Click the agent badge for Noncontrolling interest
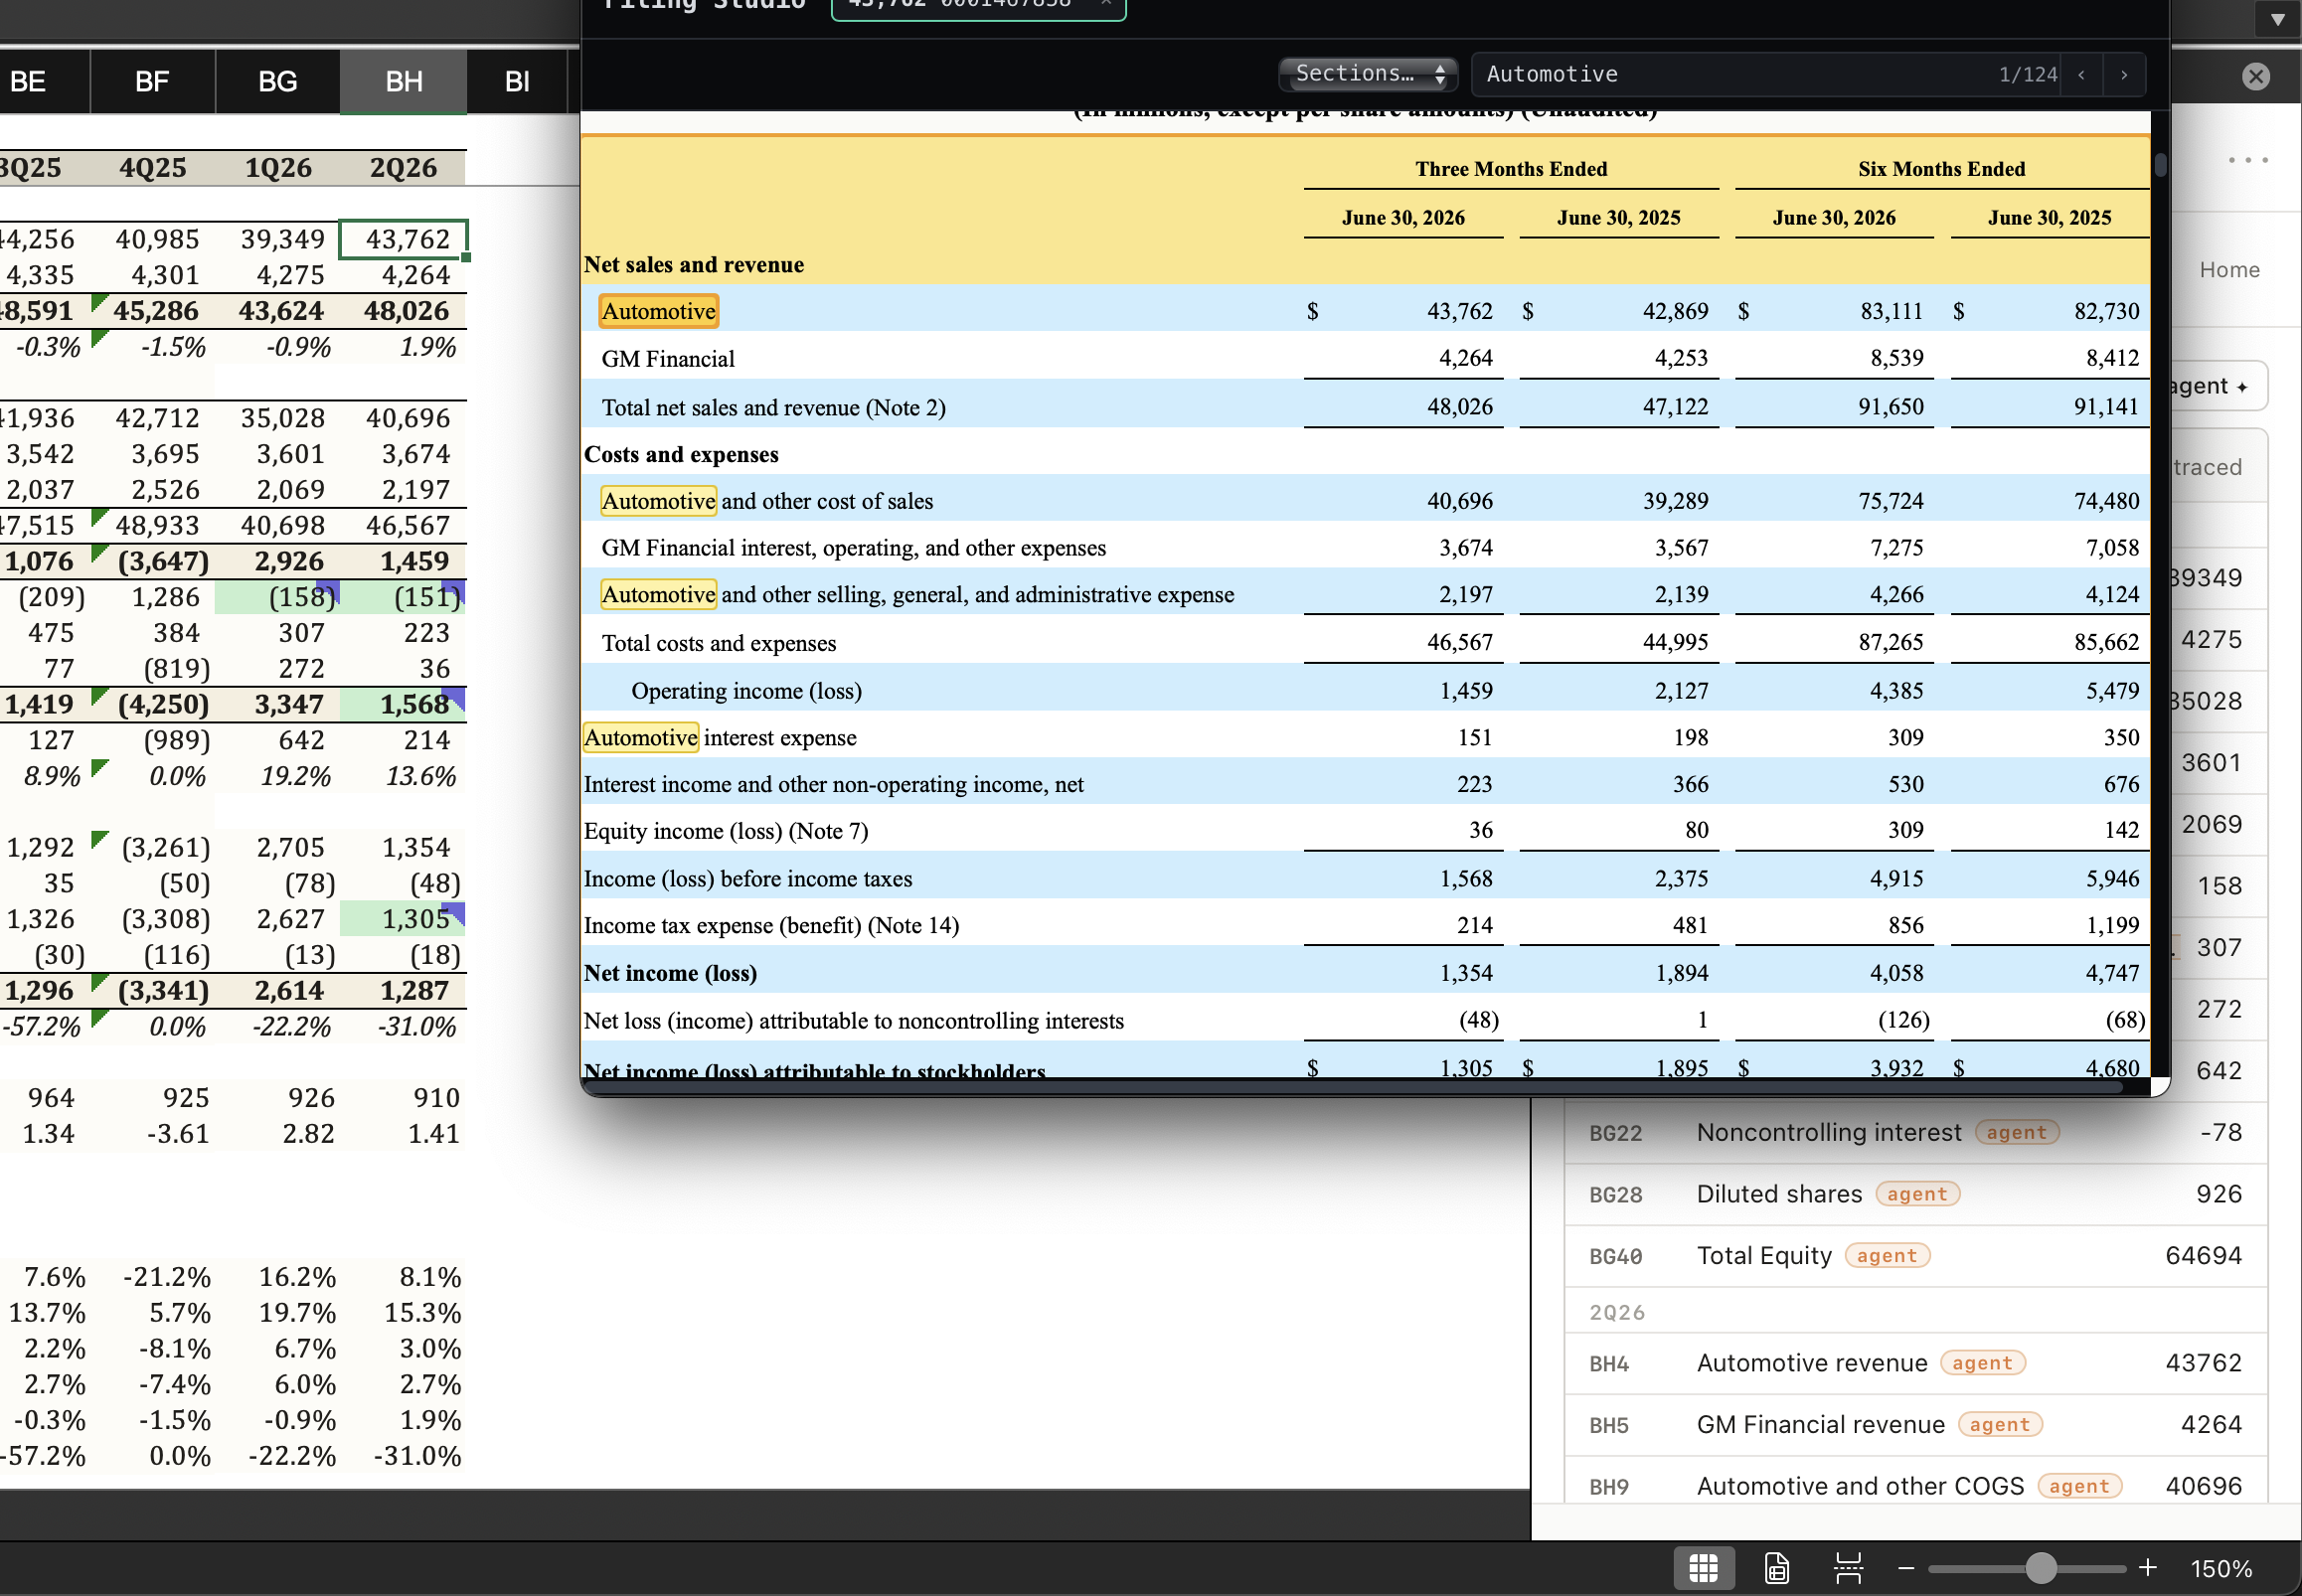Screen dimensions: 2302x1596 pyautogui.click(x=2016, y=1133)
